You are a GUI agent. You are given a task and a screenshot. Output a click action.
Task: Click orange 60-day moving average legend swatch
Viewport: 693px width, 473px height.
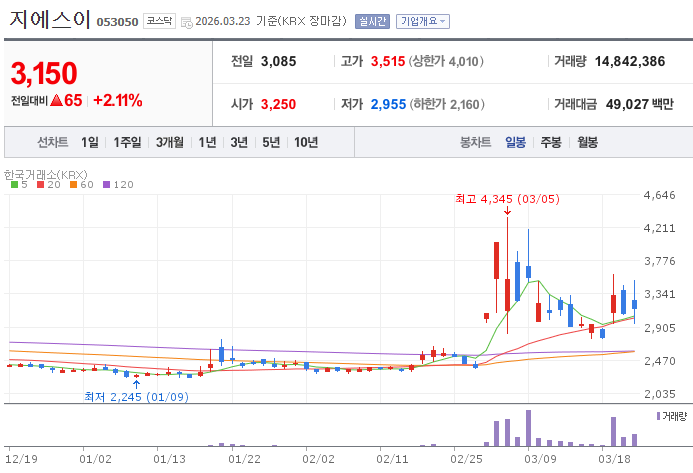pos(73,185)
